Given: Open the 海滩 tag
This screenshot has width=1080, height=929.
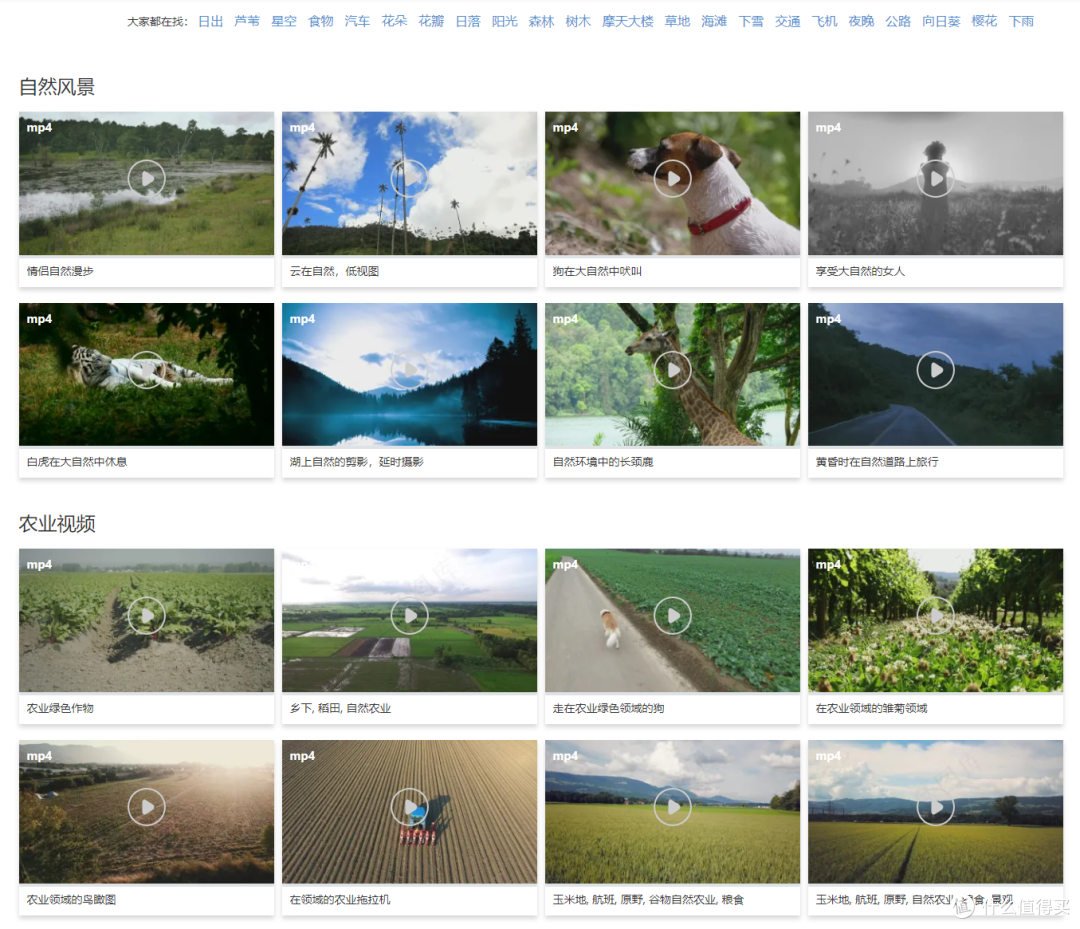Looking at the screenshot, I should click(x=714, y=21).
